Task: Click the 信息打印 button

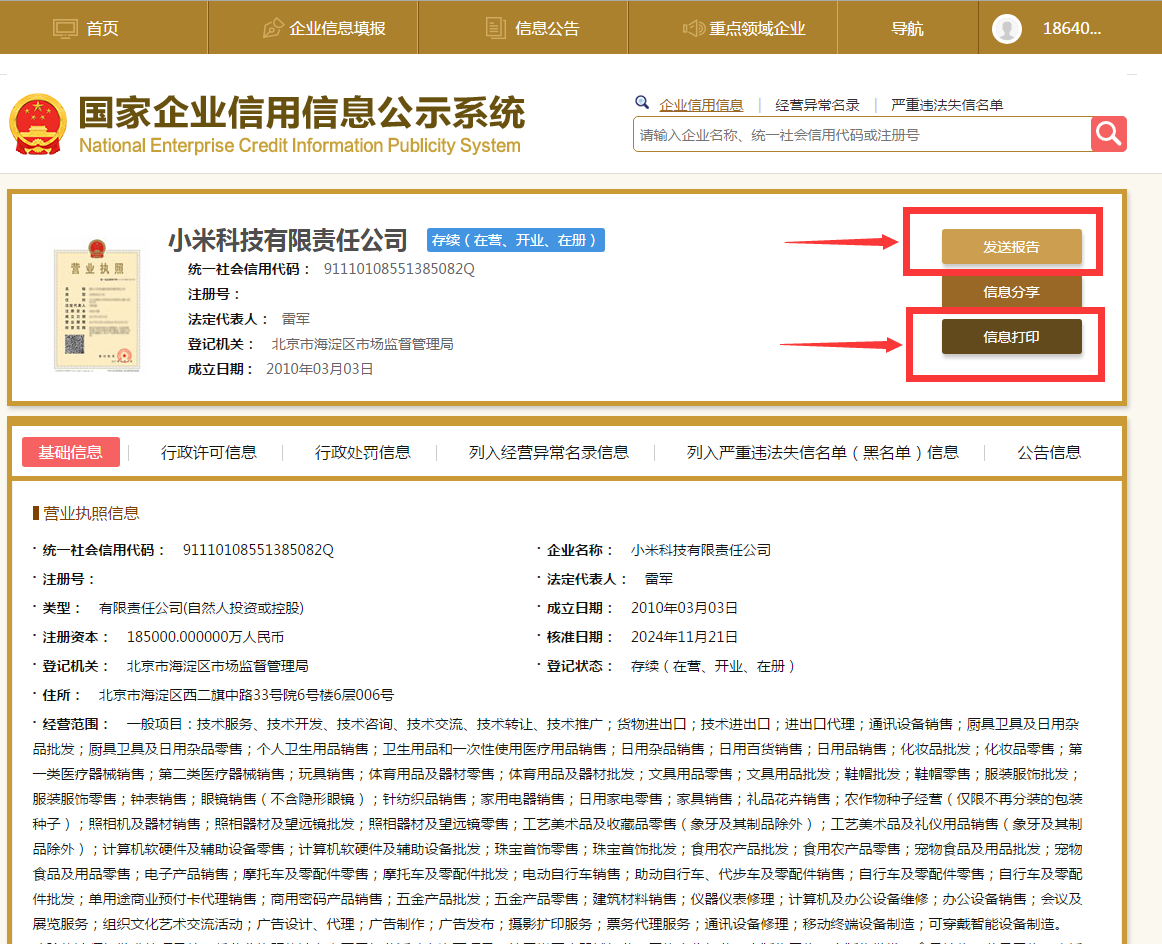Action: (1012, 337)
